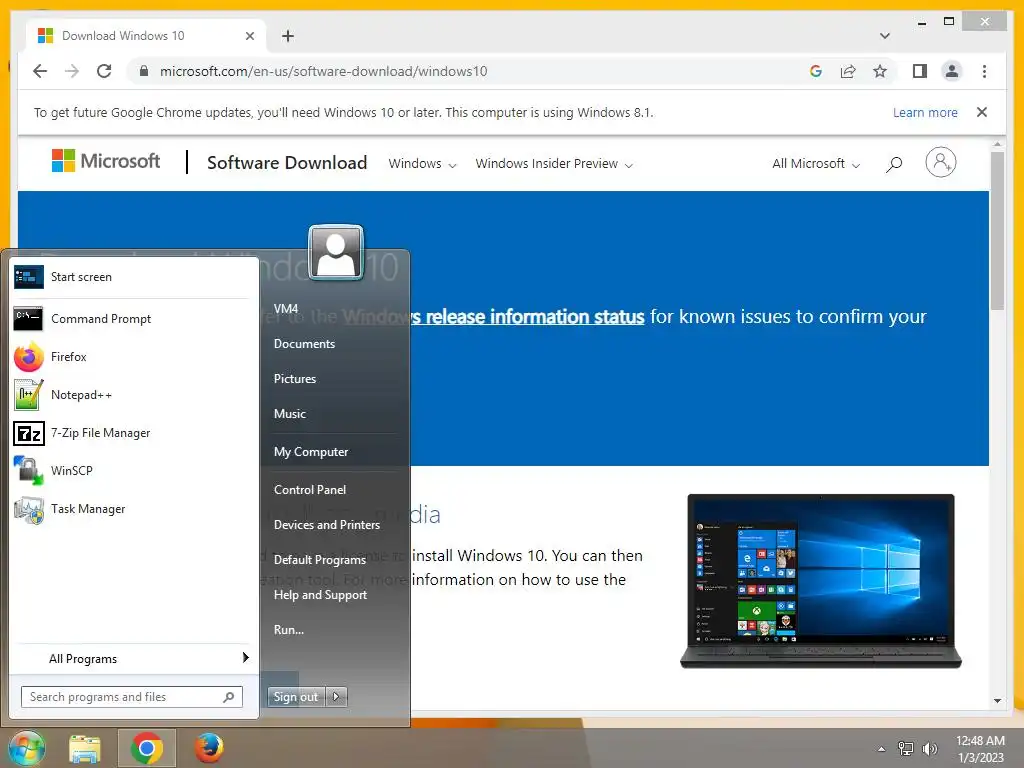The height and width of the screenshot is (768, 1024).
Task: Expand the Windows dropdown in the site header
Action: point(422,164)
